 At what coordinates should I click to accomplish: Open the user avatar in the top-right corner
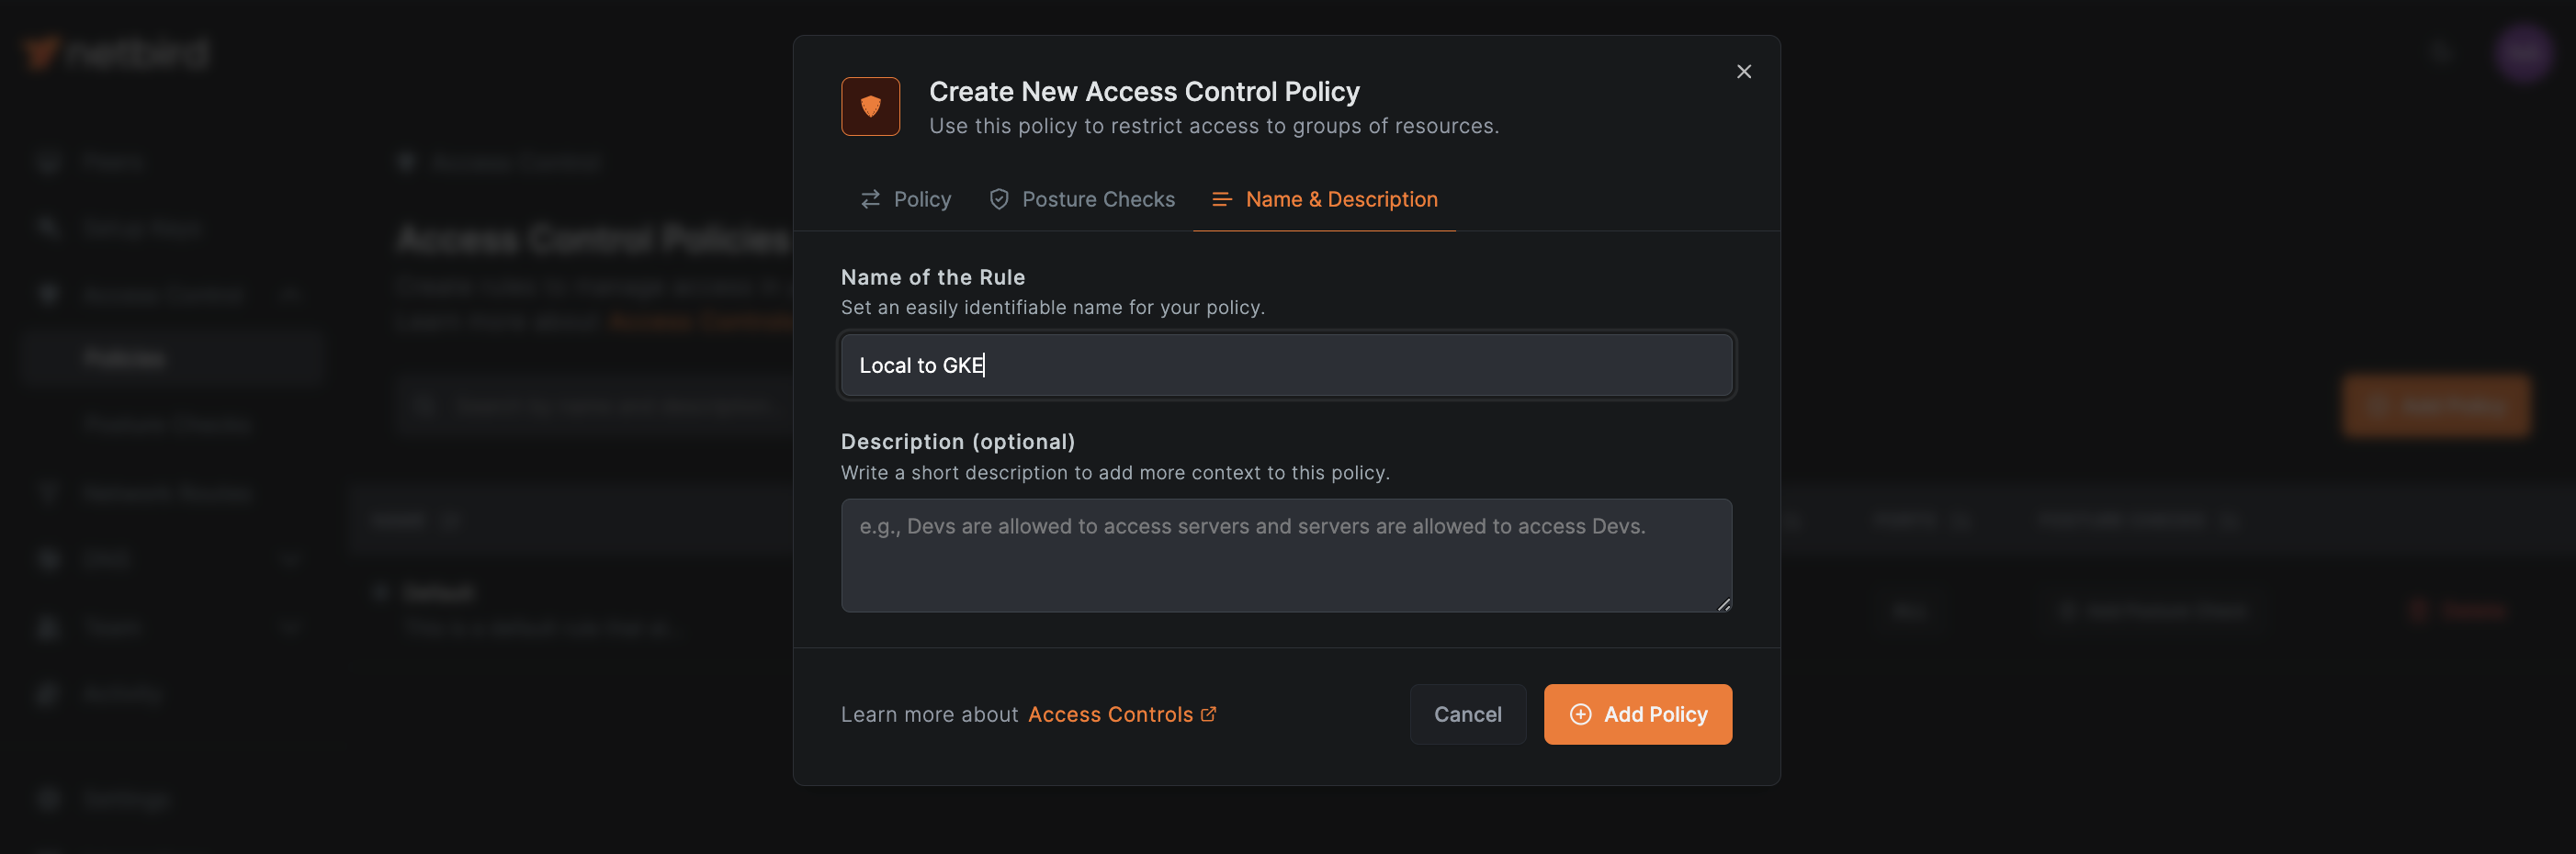coord(2522,52)
